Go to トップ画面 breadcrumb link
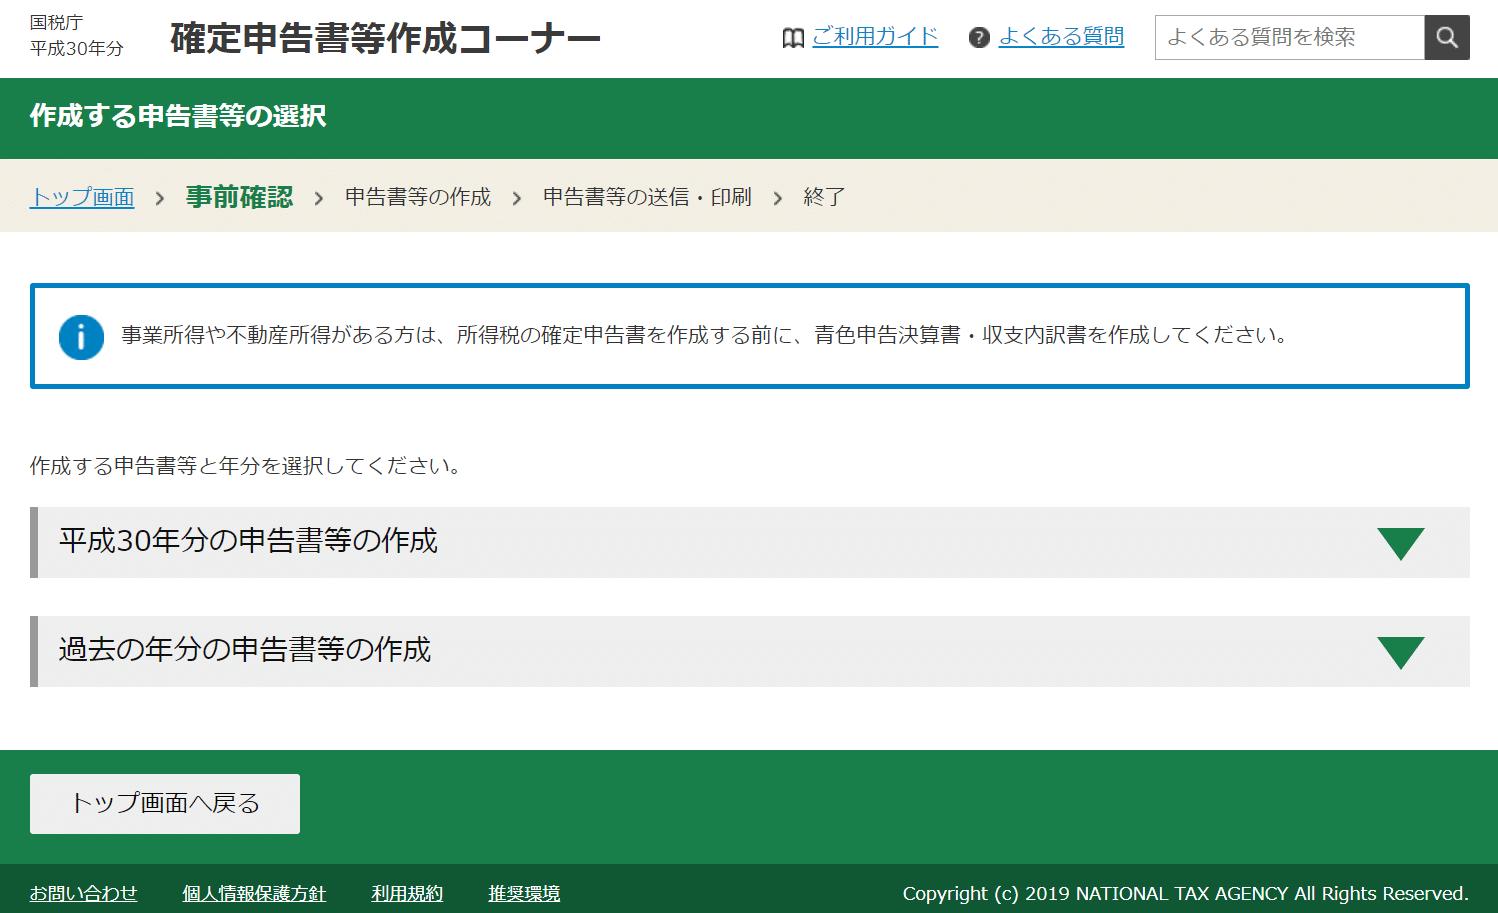The width and height of the screenshot is (1498, 913). 82,197
